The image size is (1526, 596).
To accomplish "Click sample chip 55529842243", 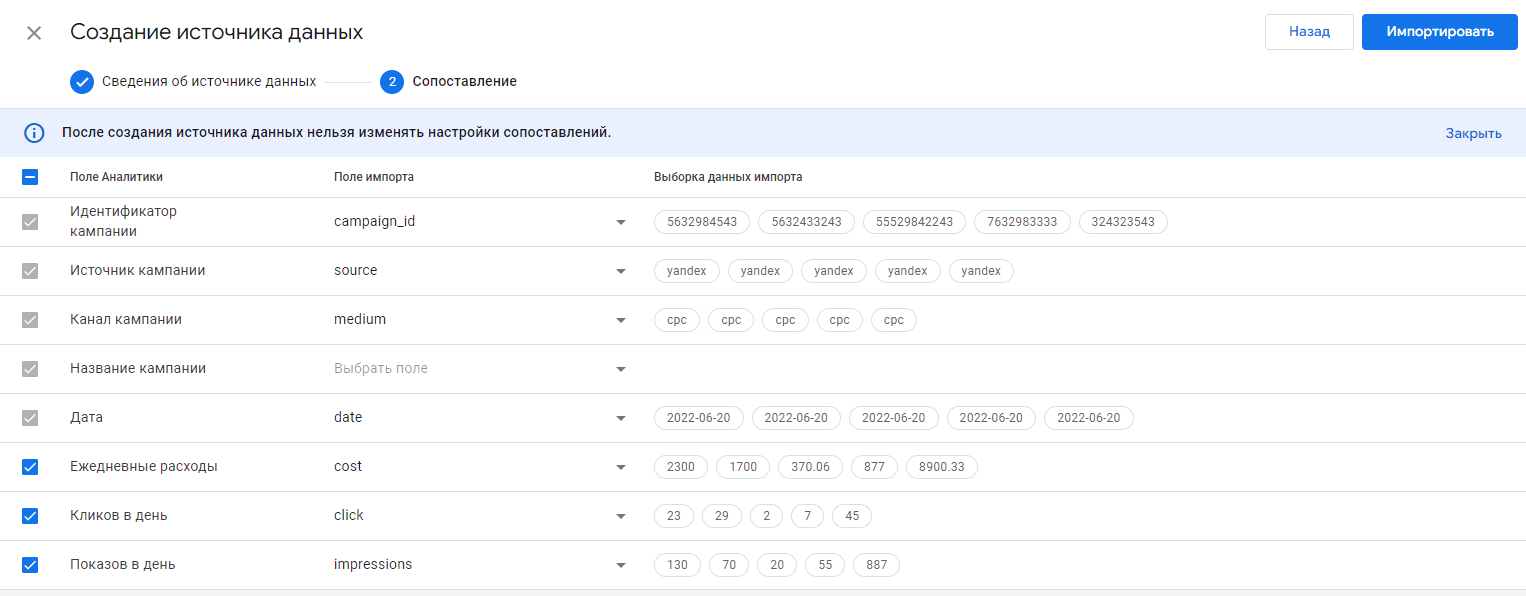I will tap(914, 222).
